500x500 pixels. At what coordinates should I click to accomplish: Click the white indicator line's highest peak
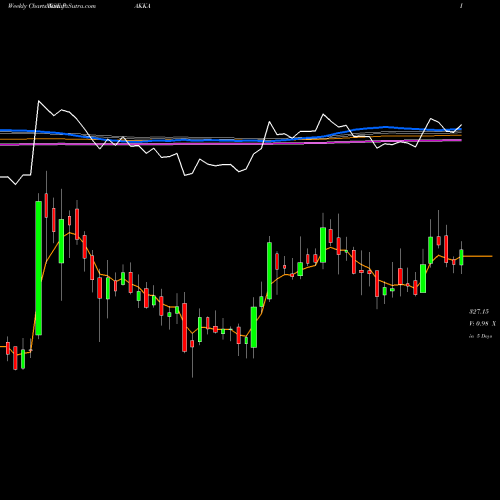[x=39, y=101]
